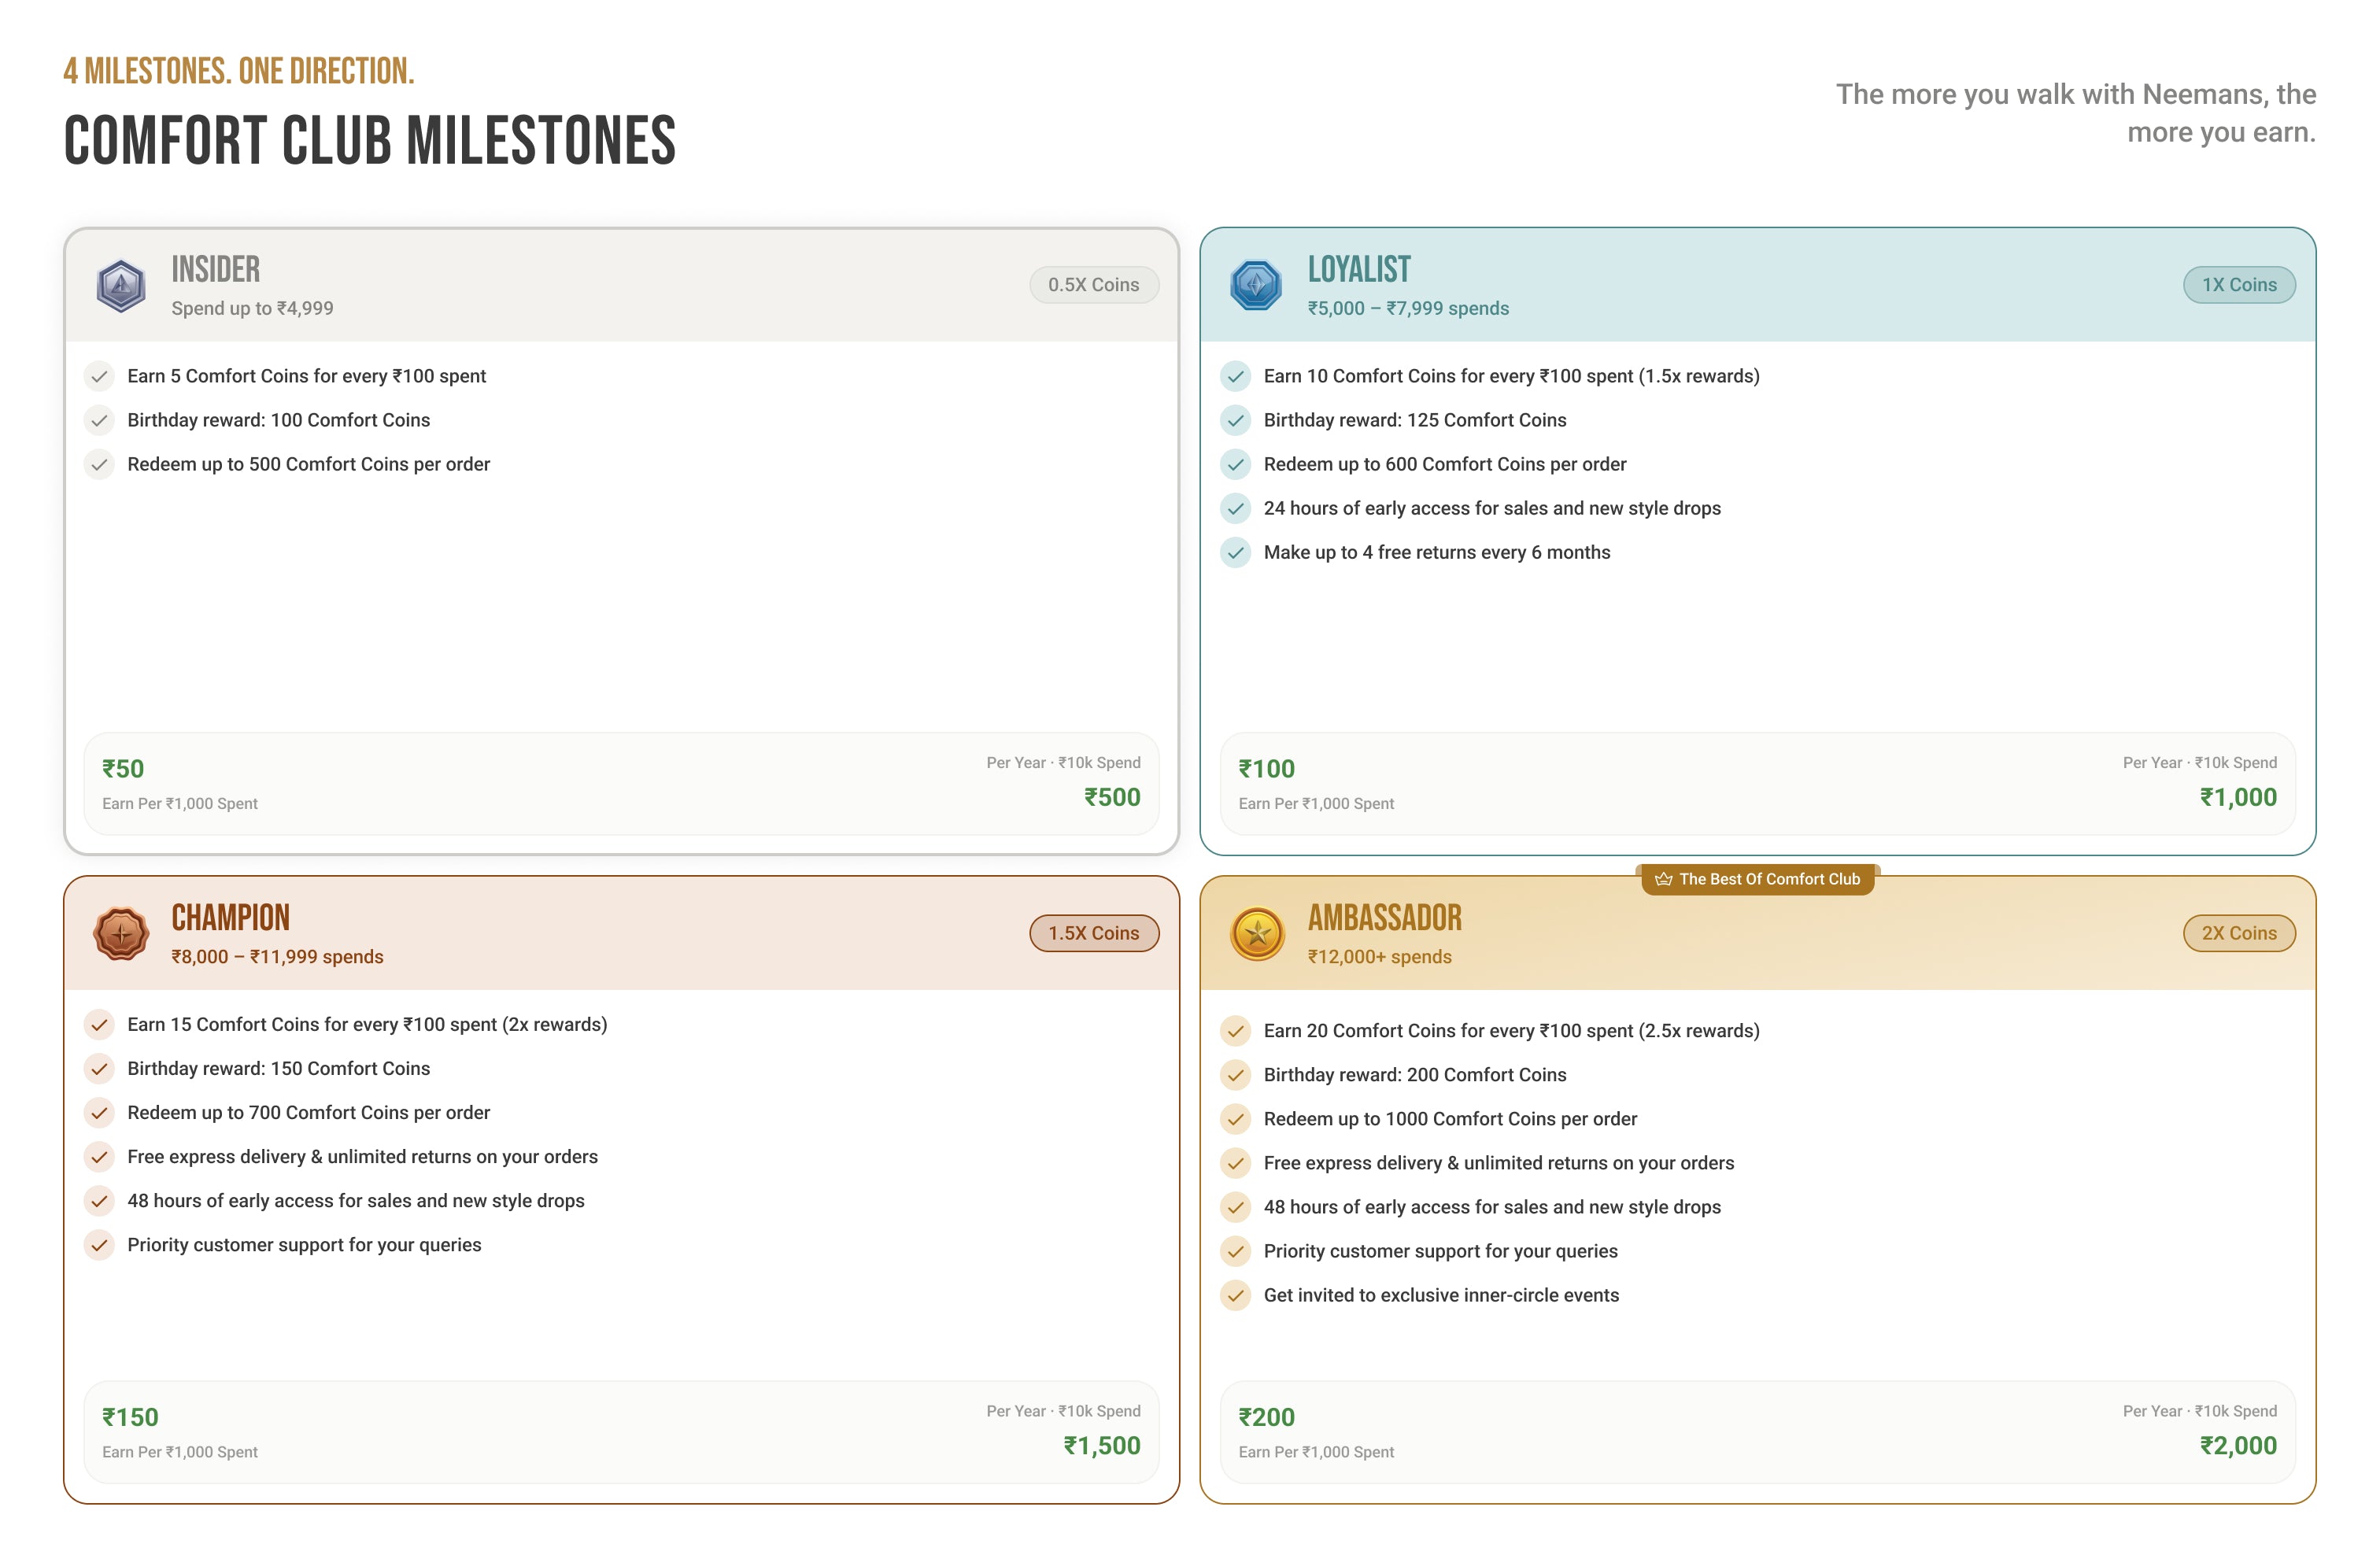Click the checkmark beside 'Birthday reward: 100 Comfort Coins'

click(99, 420)
